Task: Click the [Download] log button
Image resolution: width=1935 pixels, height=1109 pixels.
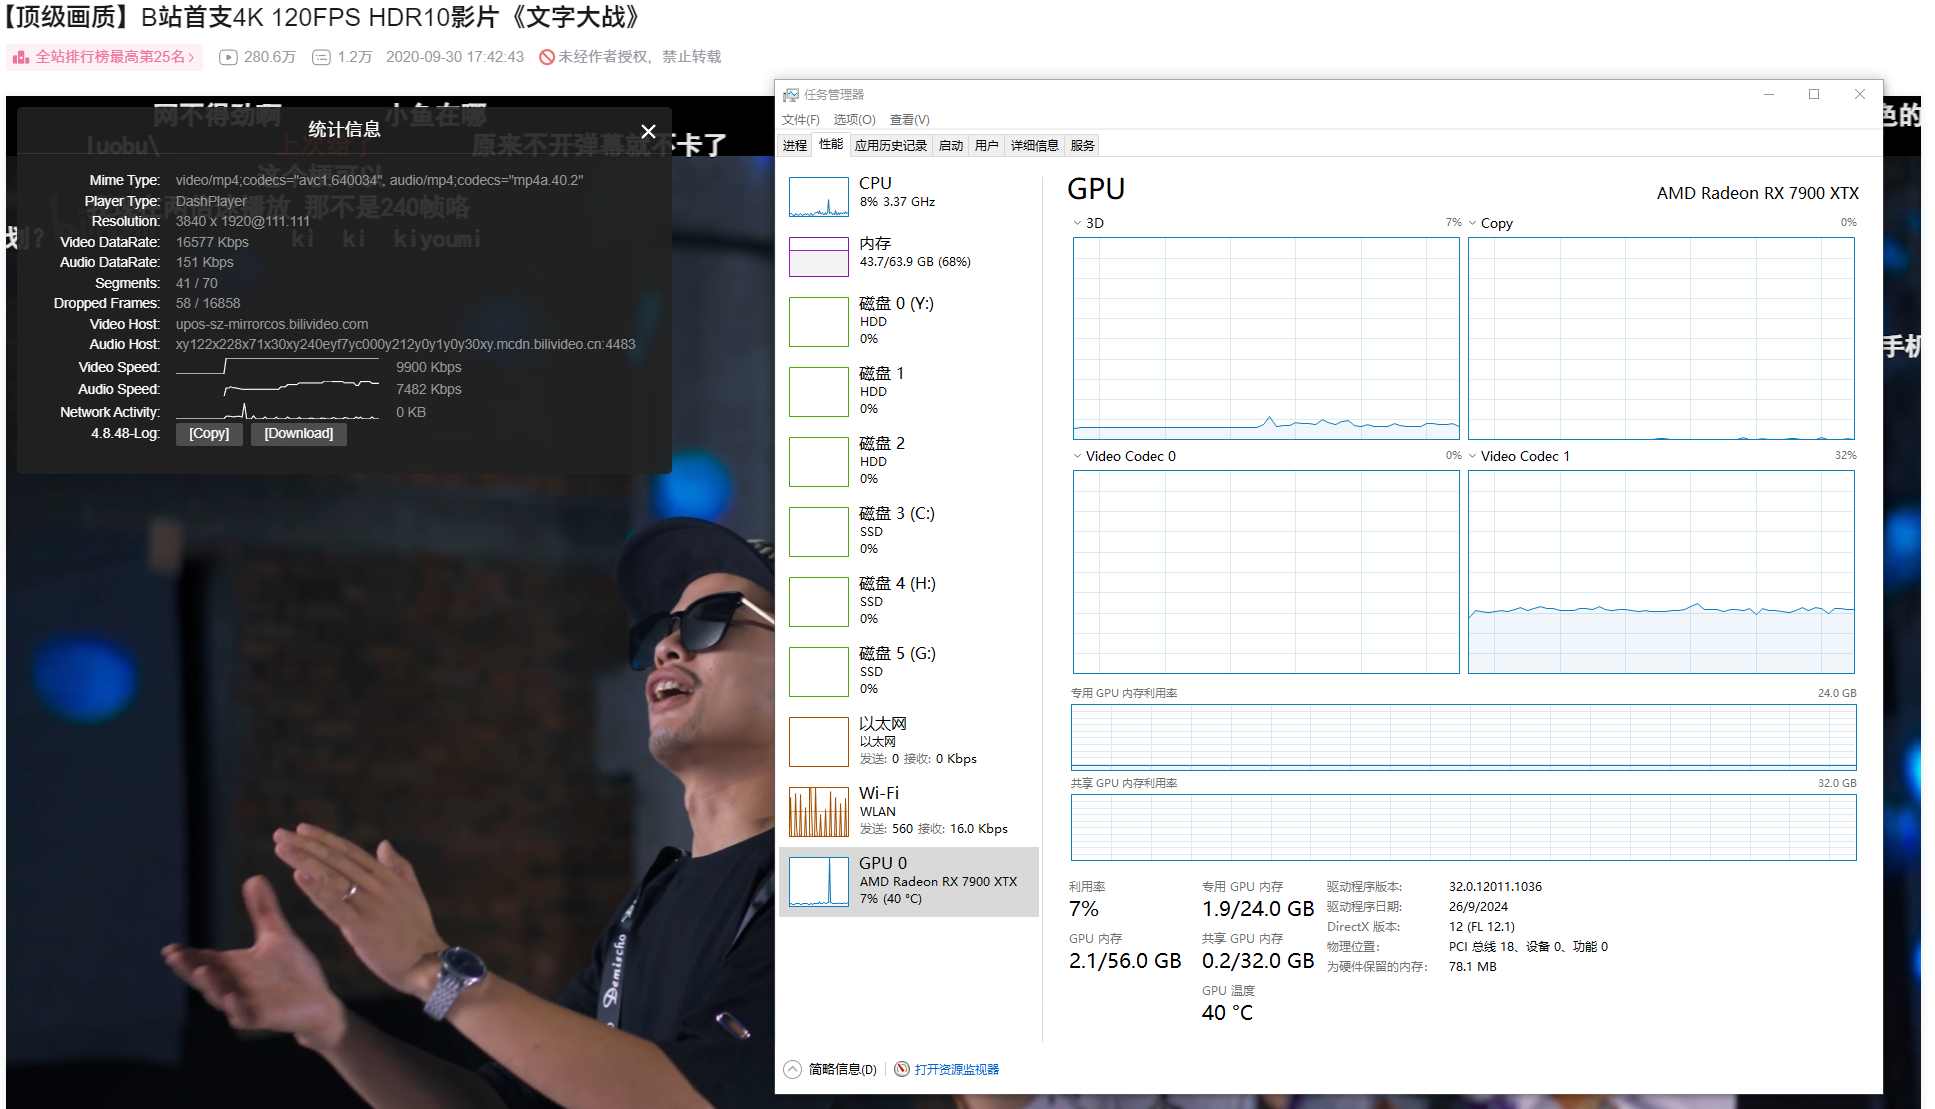Action: [298, 434]
